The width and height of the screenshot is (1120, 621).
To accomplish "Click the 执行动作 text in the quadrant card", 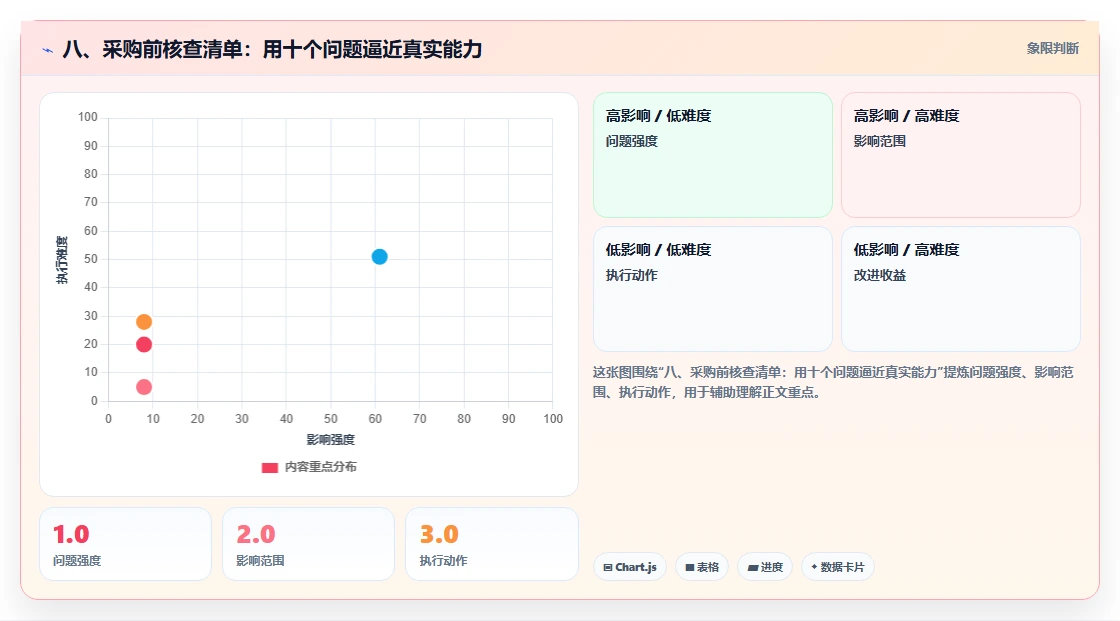I will [631, 276].
